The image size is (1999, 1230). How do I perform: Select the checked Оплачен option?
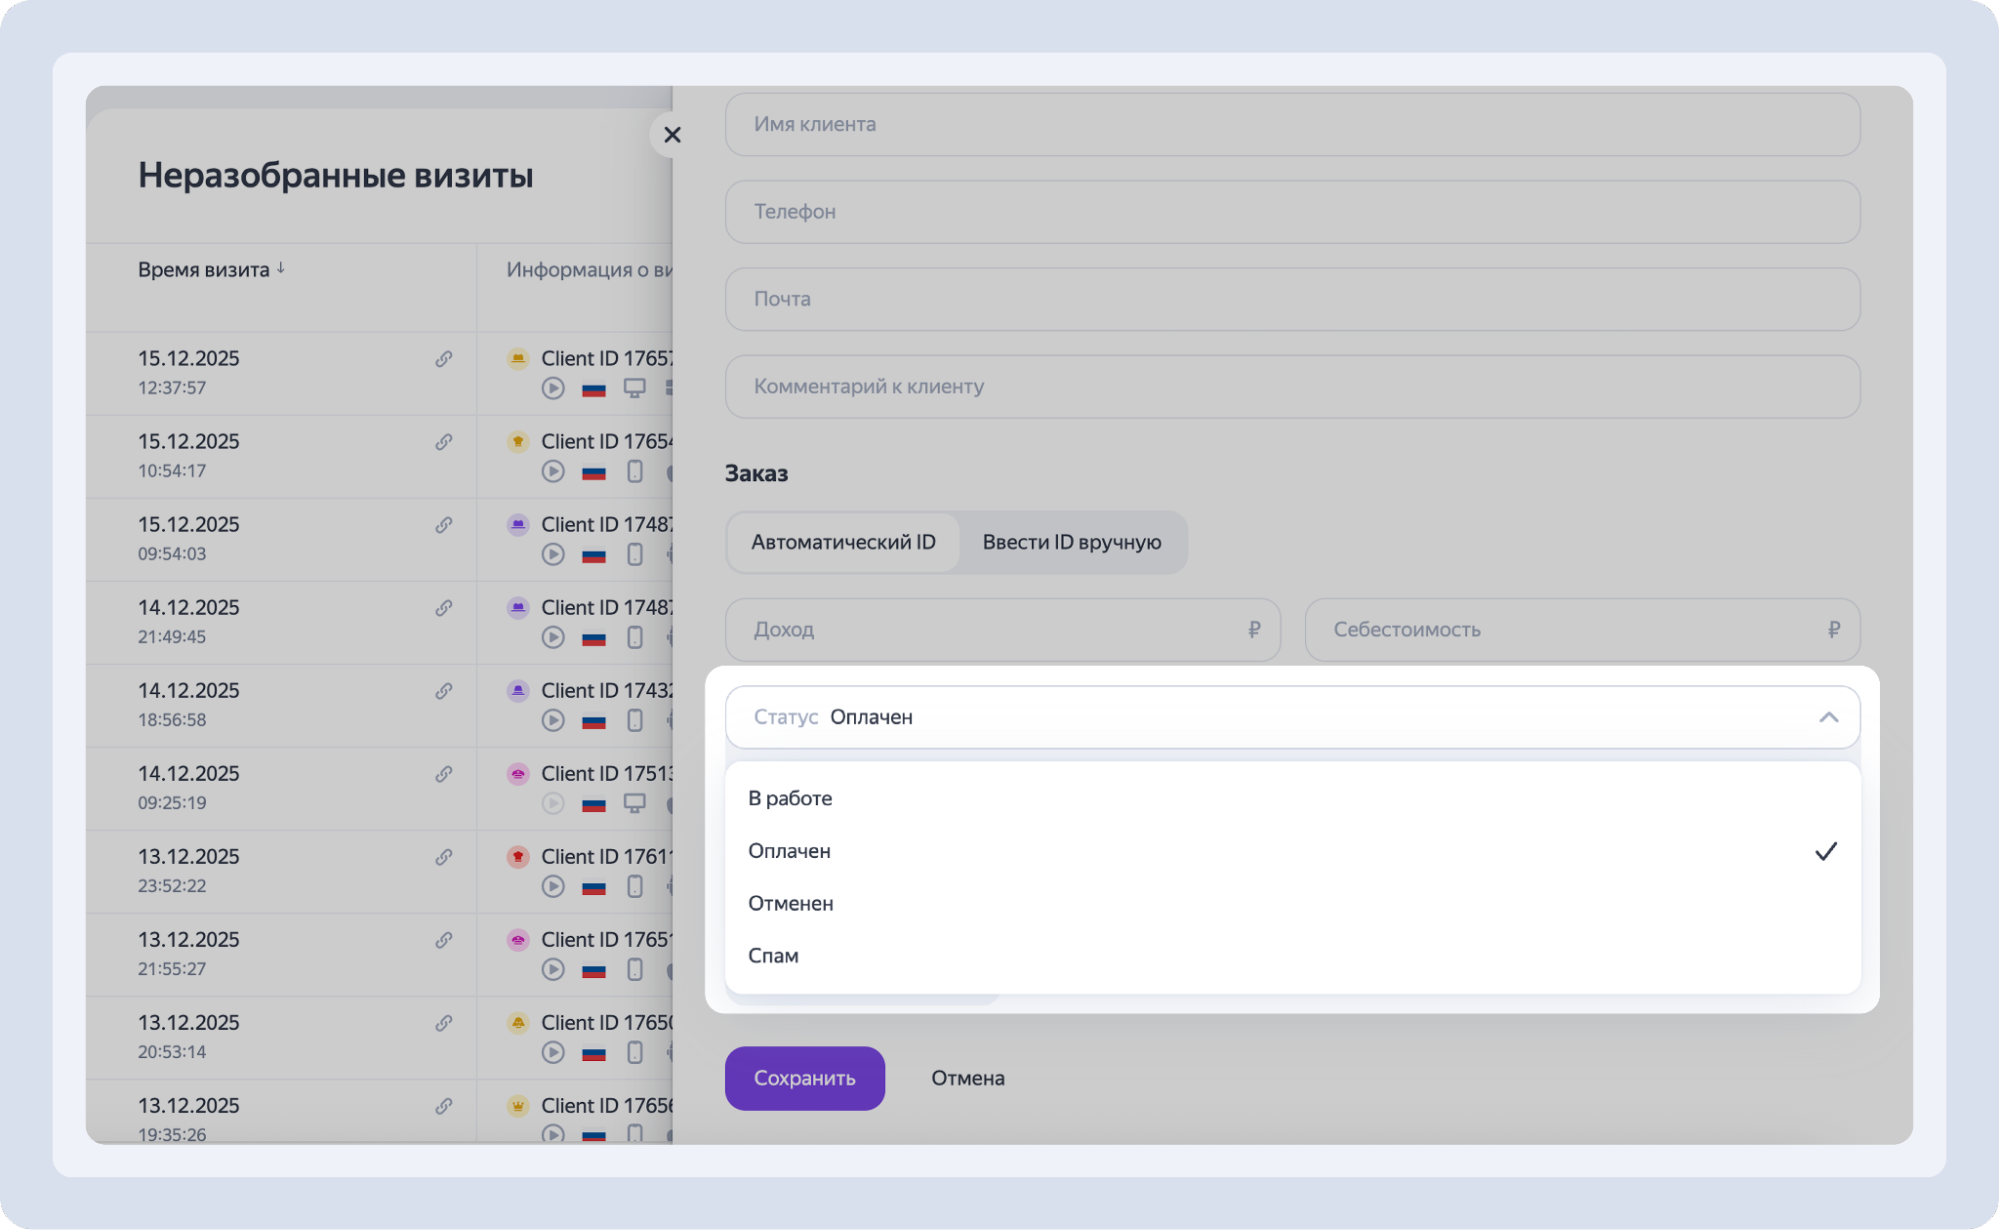(790, 851)
